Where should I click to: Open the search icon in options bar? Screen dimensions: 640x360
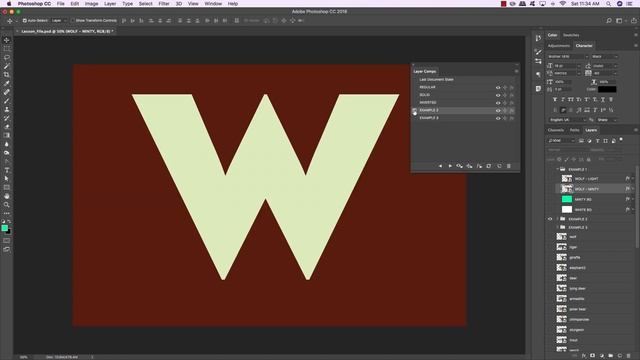[609, 20]
